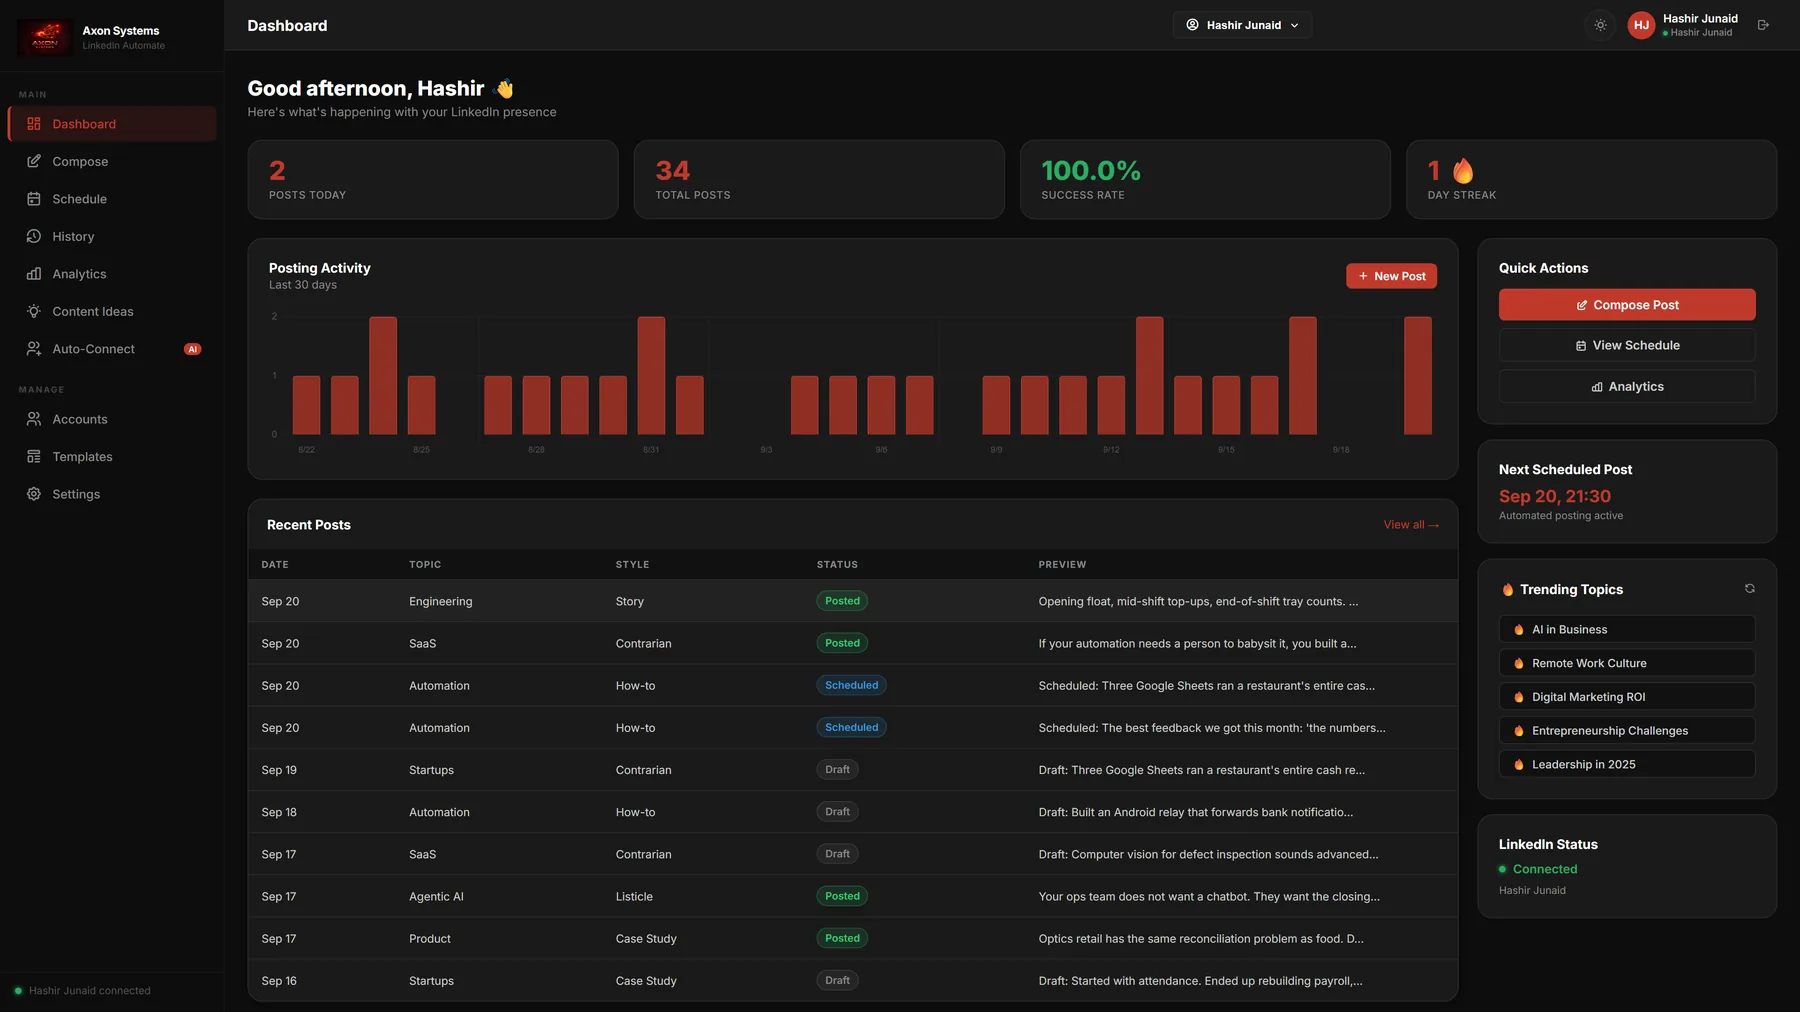Go to Schedule in the sidebar
The image size is (1800, 1012).
[112, 199]
